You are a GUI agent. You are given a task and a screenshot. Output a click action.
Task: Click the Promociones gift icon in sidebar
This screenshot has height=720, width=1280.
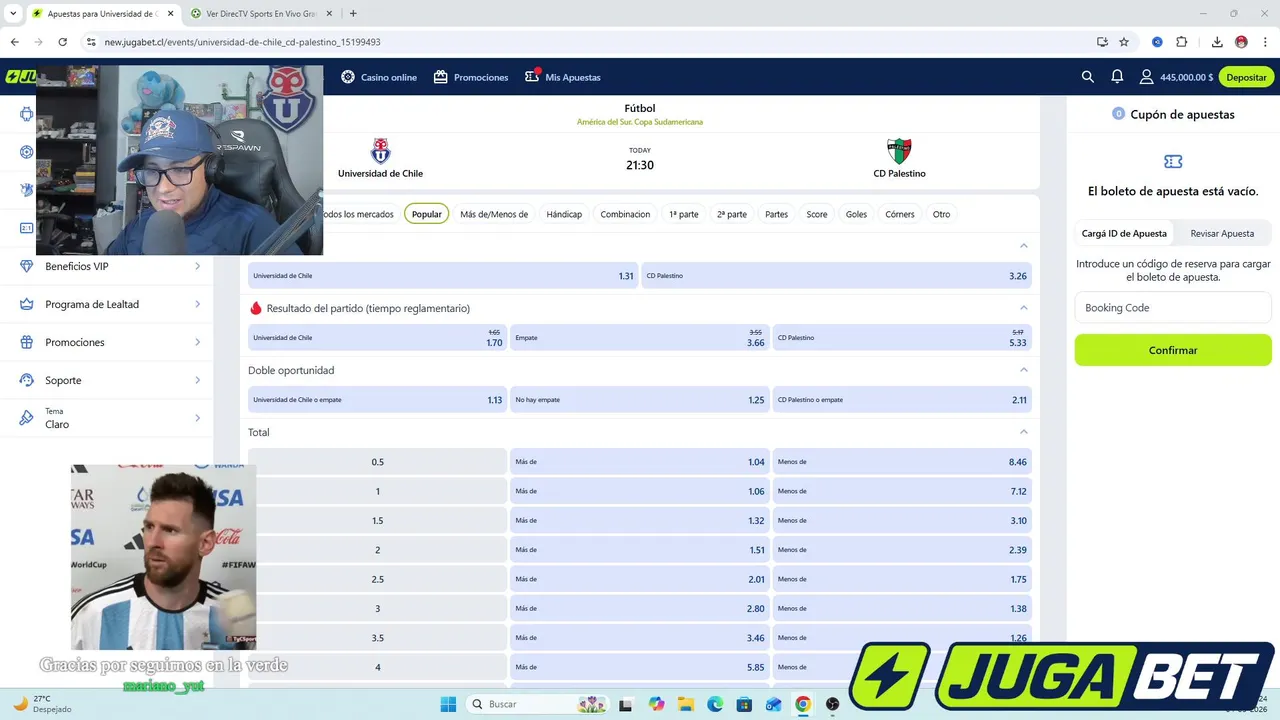[27, 342]
